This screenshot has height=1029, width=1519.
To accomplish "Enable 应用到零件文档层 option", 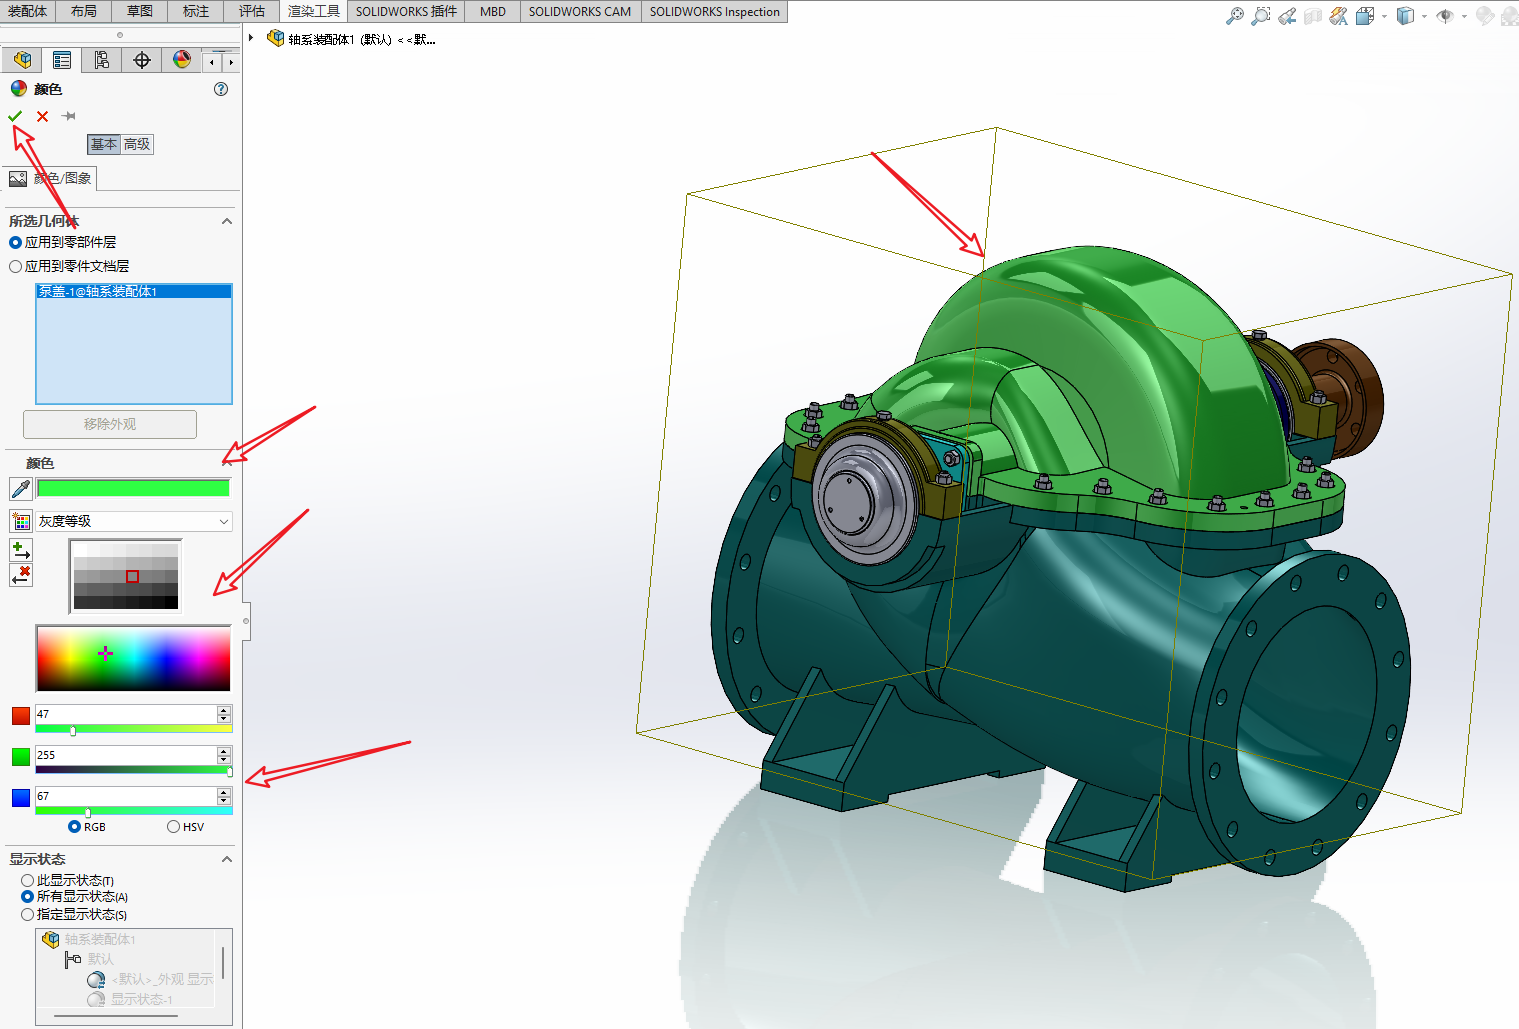I will 15,265.
